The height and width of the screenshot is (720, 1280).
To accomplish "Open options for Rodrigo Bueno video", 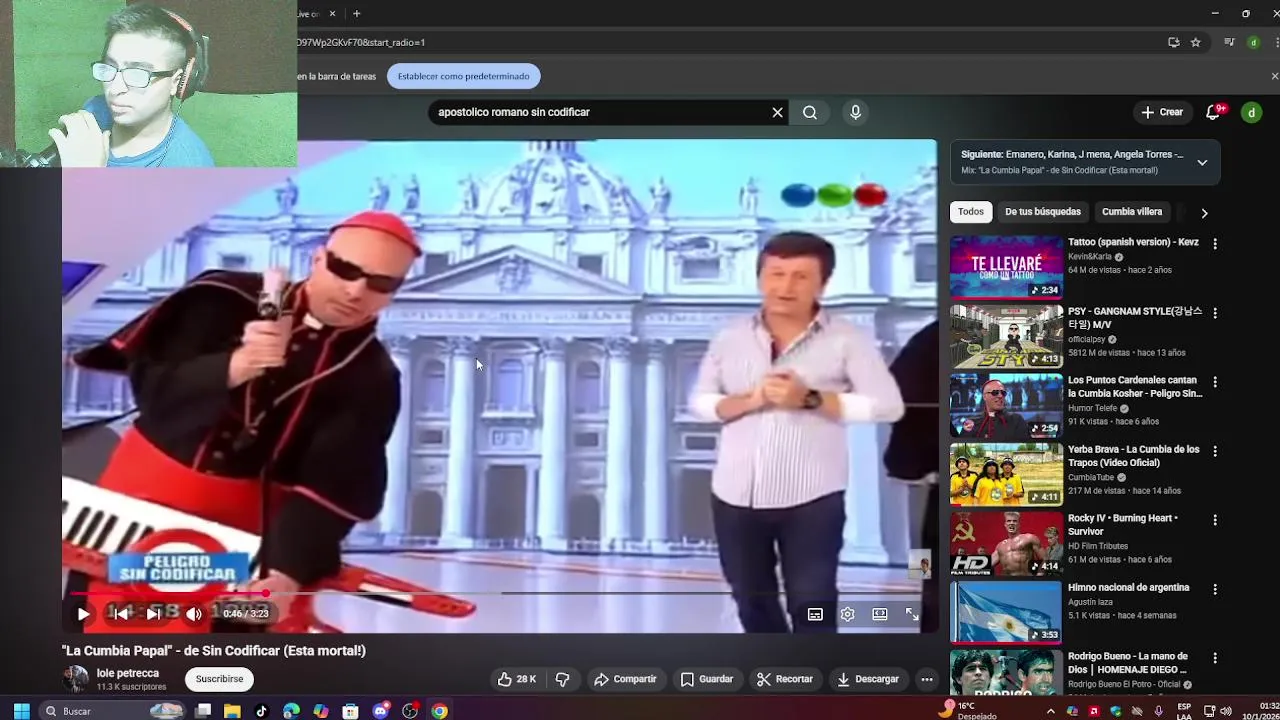I will (1215, 658).
